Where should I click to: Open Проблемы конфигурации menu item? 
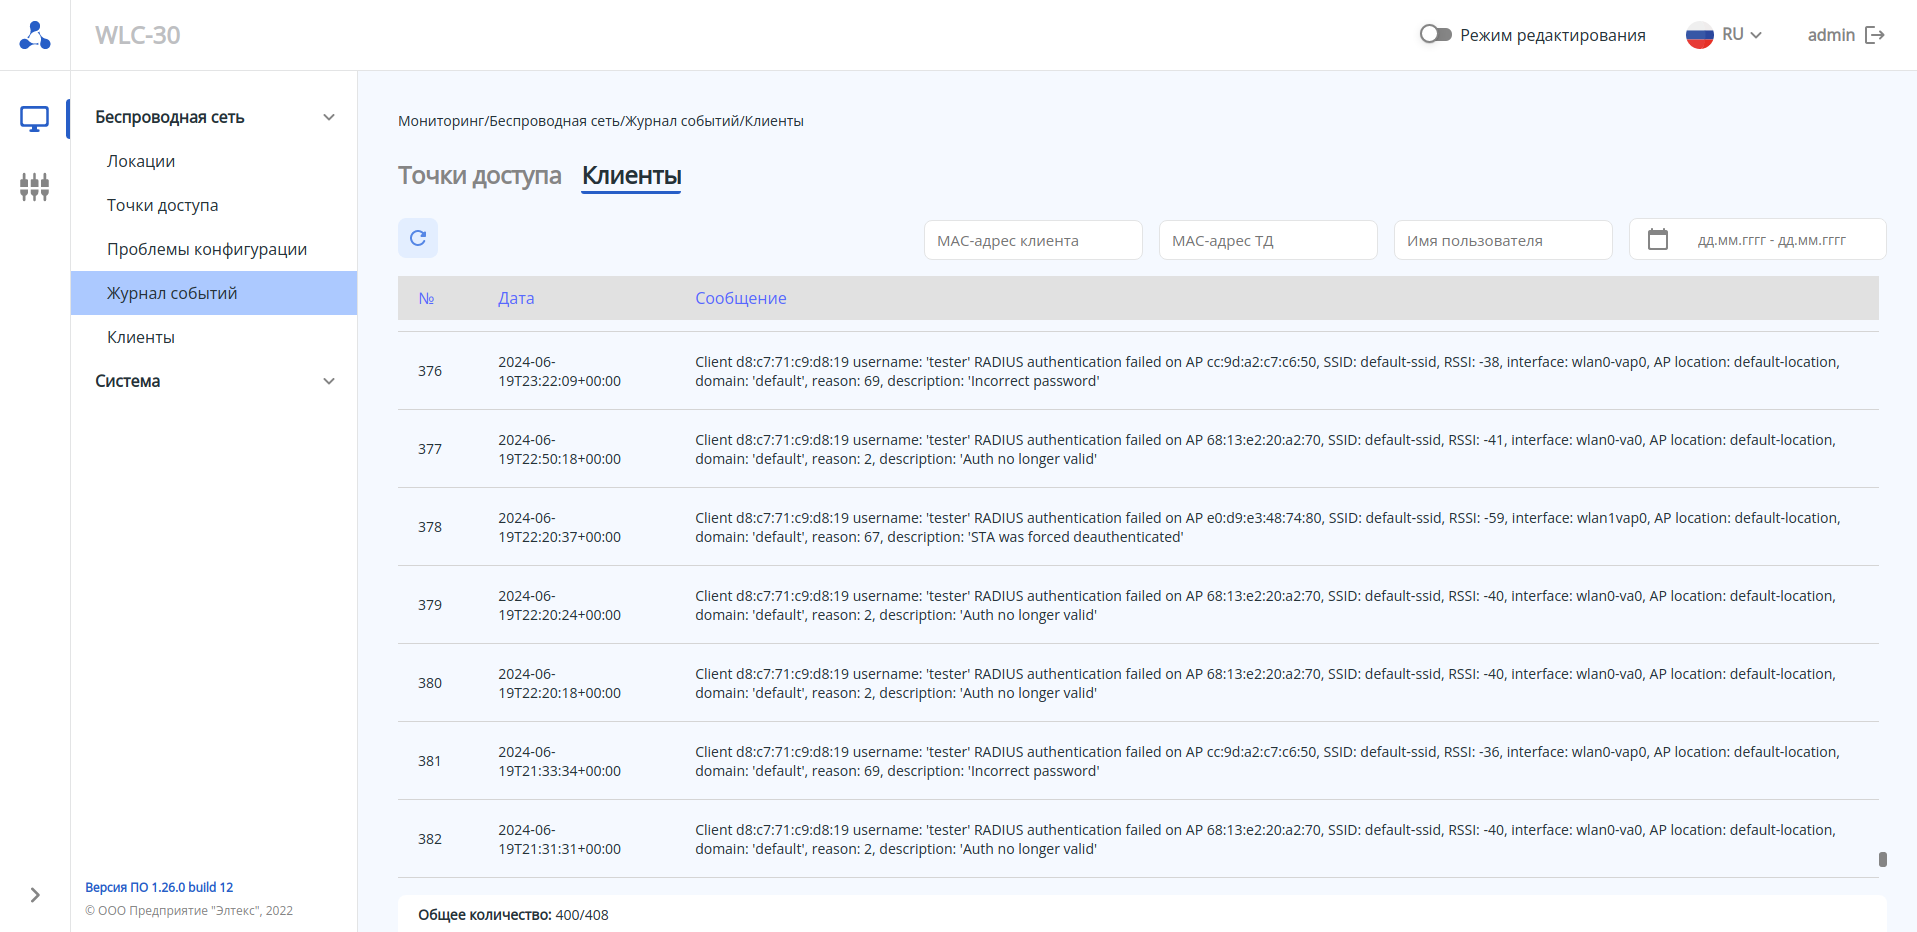click(207, 249)
